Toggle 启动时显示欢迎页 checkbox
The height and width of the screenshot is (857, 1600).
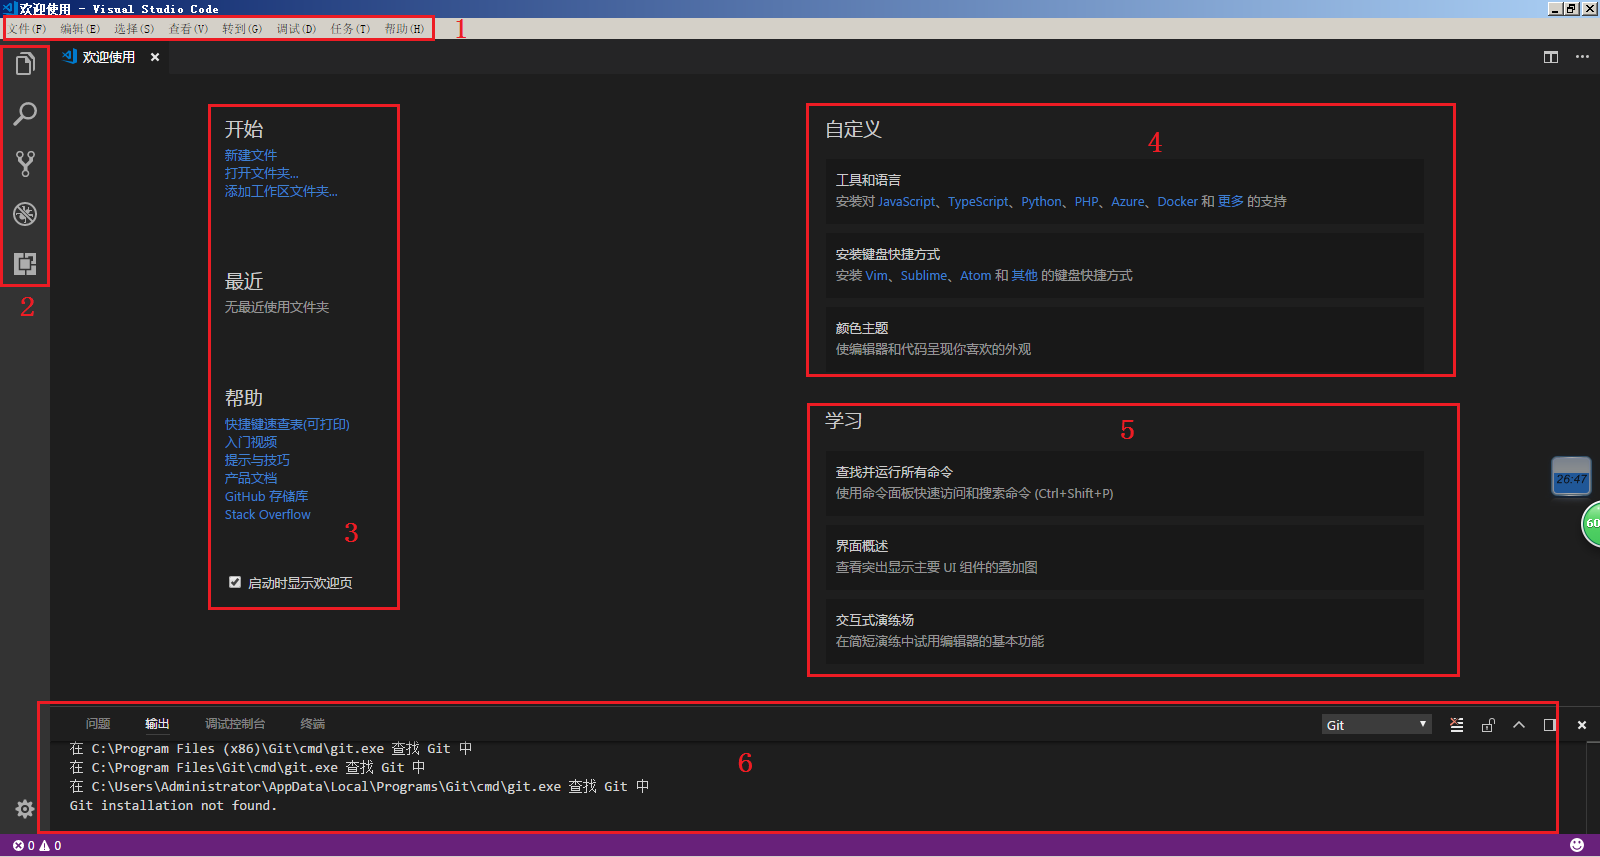235,582
